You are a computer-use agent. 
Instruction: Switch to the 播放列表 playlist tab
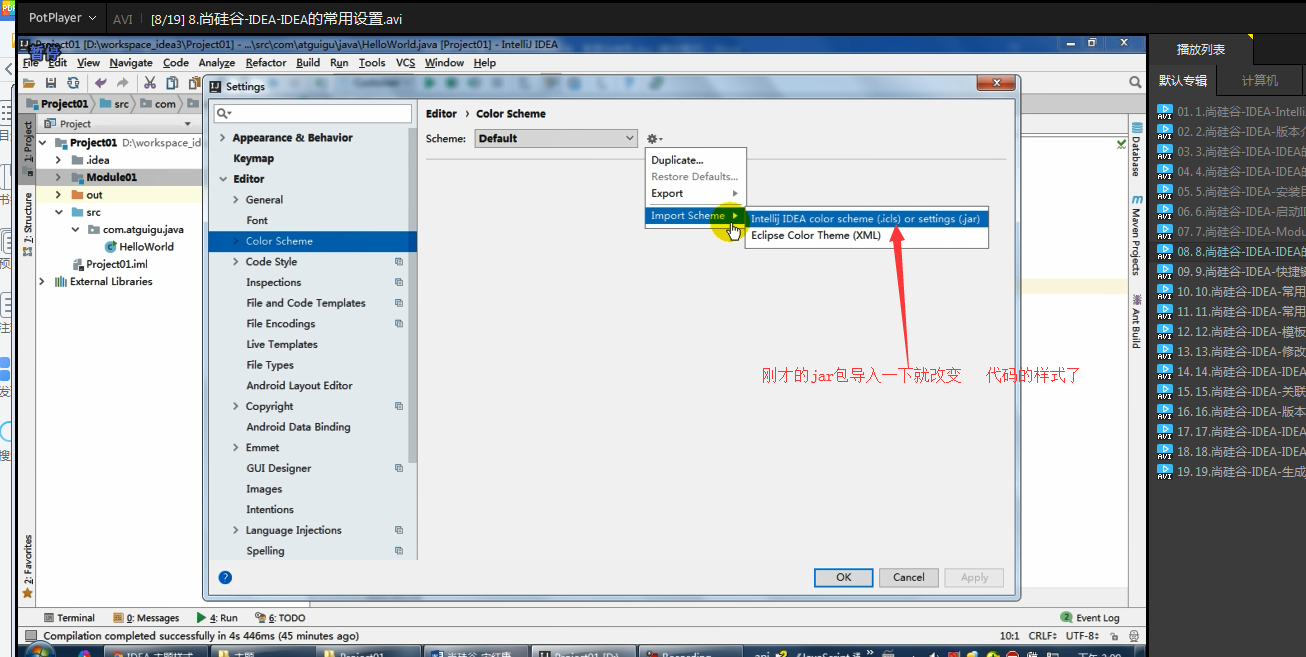click(1200, 50)
